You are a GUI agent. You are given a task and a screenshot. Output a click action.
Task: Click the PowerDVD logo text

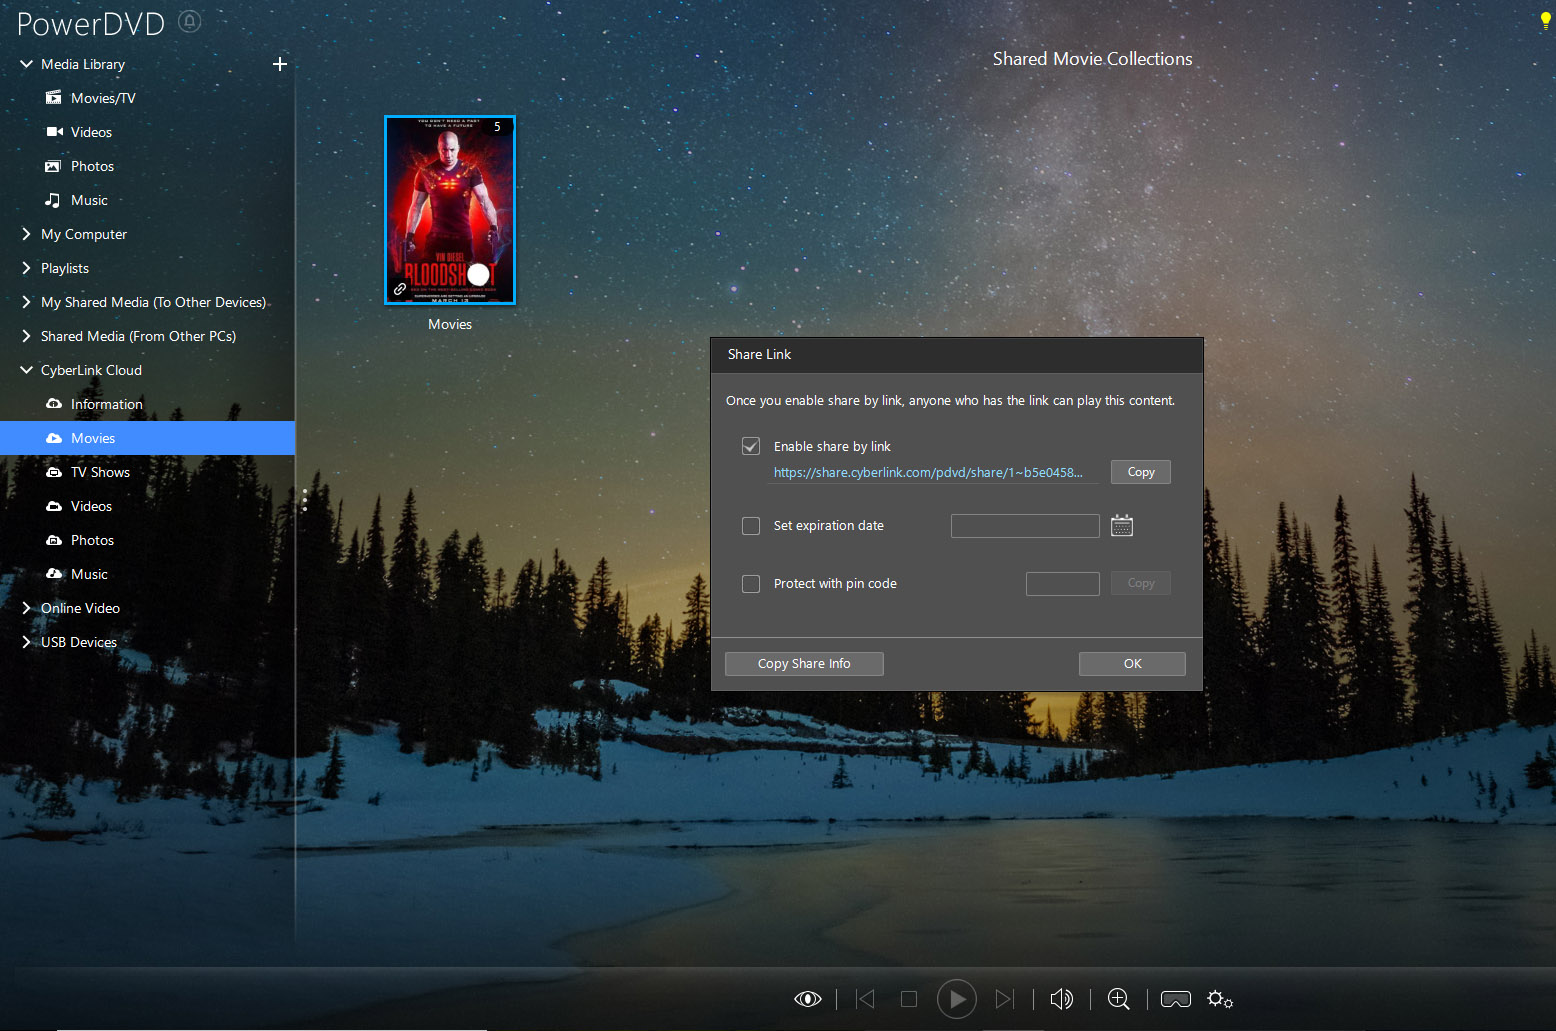[91, 23]
